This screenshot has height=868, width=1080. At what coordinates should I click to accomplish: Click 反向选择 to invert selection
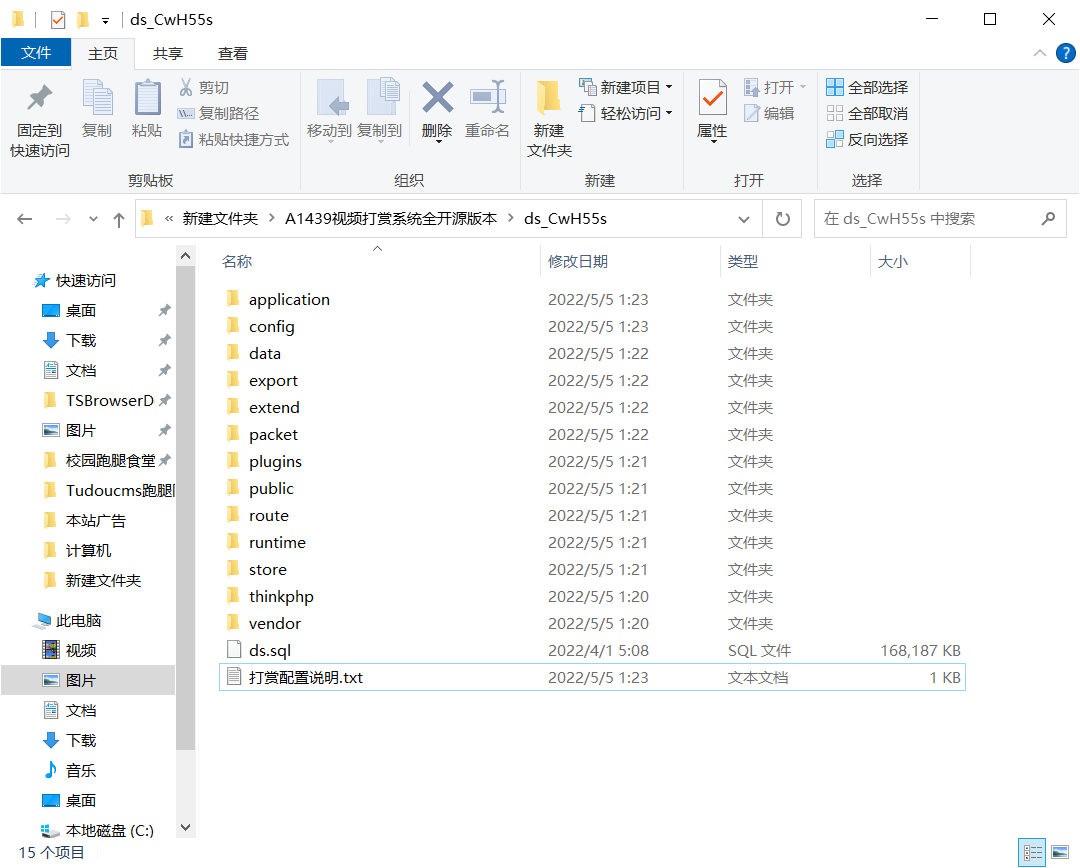coord(876,138)
